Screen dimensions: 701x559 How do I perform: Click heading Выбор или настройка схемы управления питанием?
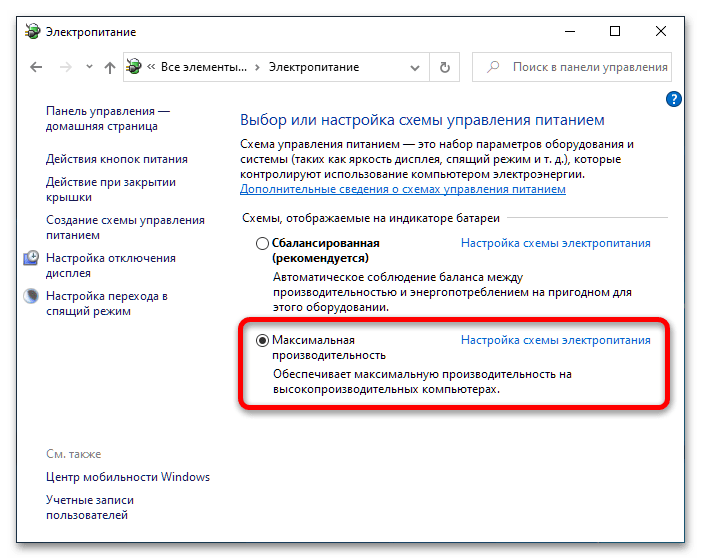coord(422,120)
